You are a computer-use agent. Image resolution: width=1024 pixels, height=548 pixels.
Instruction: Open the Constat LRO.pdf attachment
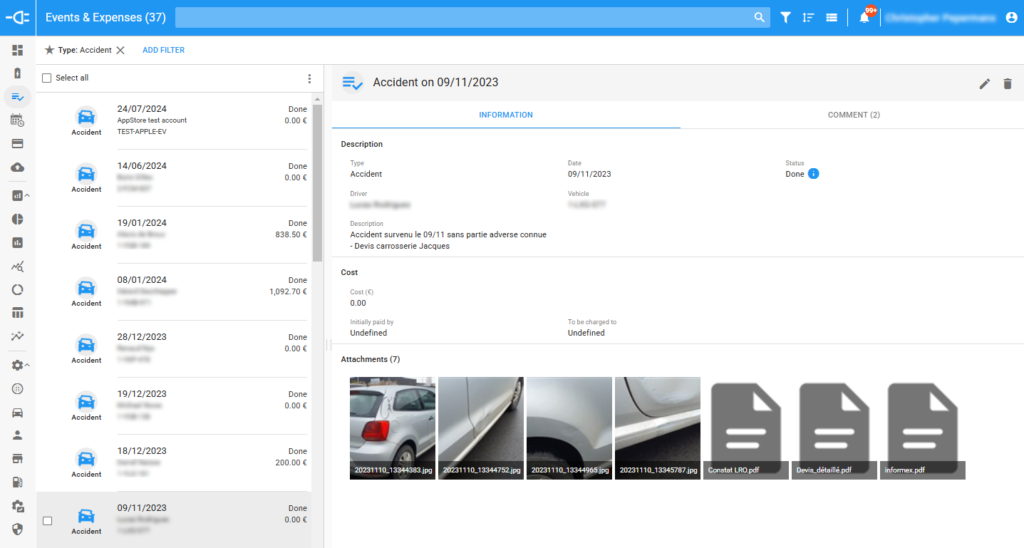746,428
